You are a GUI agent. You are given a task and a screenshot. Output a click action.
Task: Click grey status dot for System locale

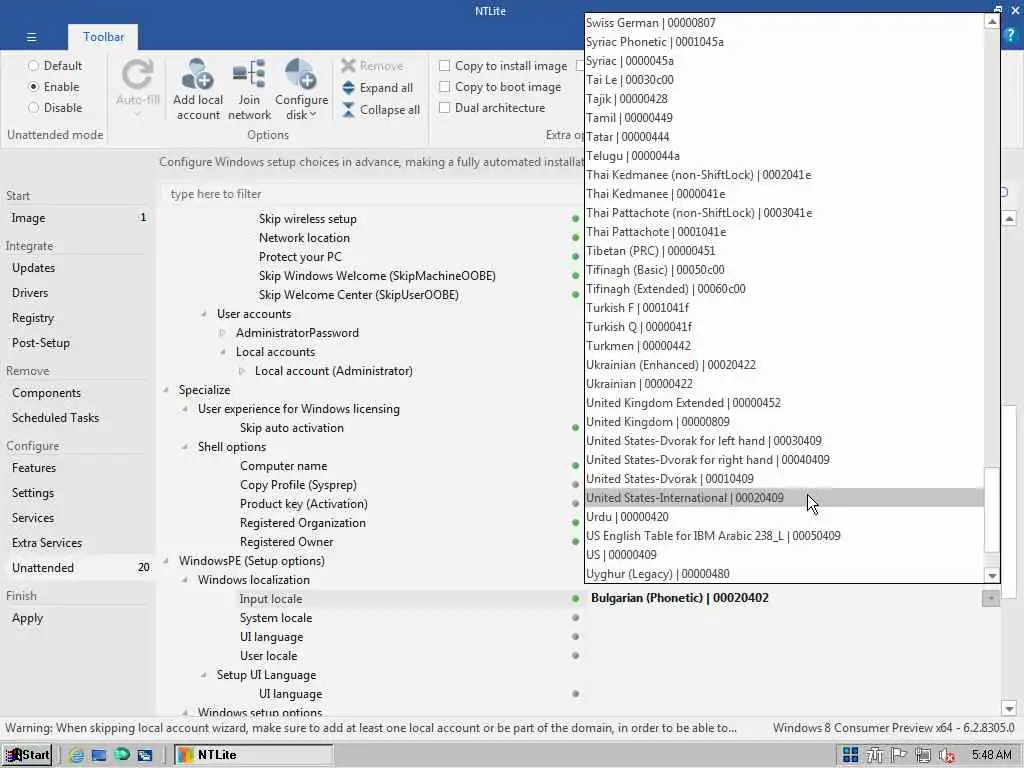575,618
